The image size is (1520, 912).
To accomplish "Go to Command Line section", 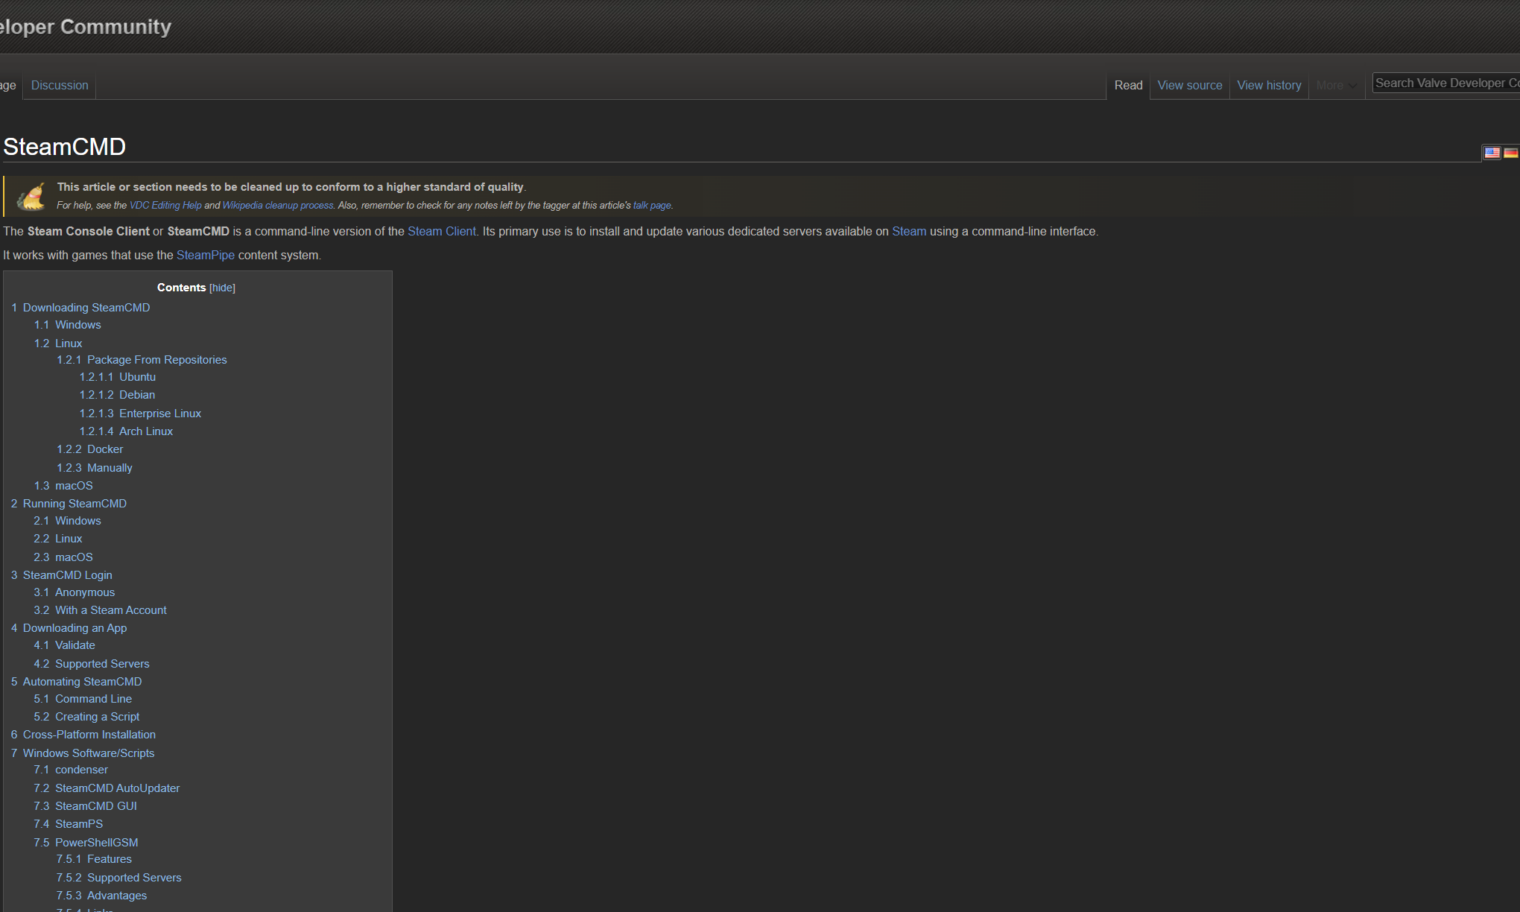I will pos(83,699).
